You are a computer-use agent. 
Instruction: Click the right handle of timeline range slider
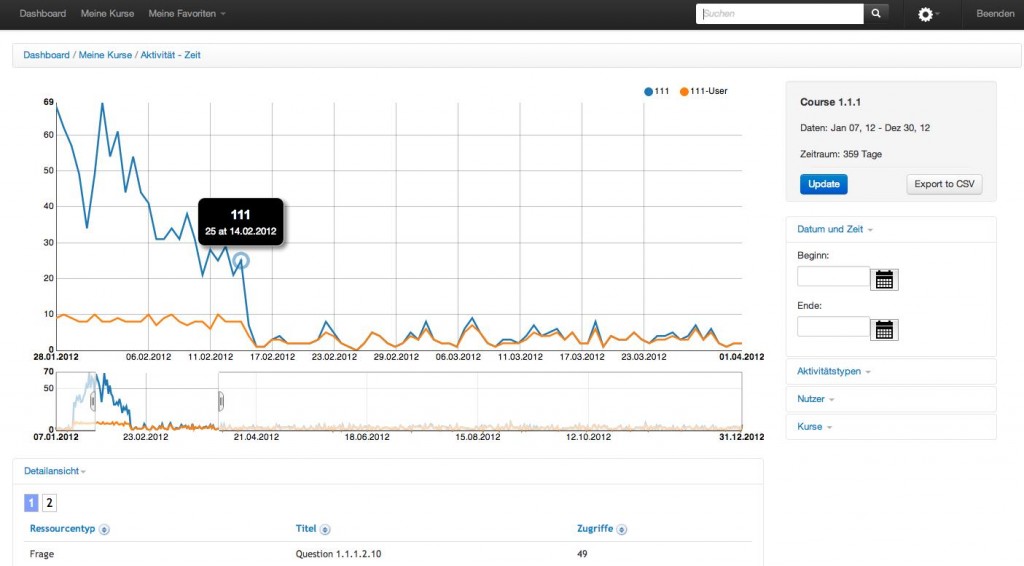point(221,400)
